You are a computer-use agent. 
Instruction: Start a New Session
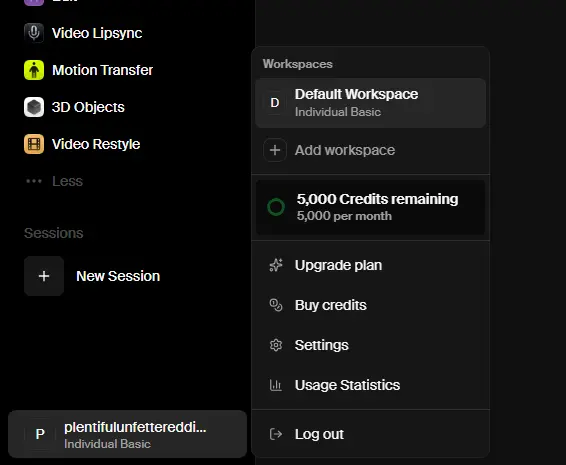92,276
